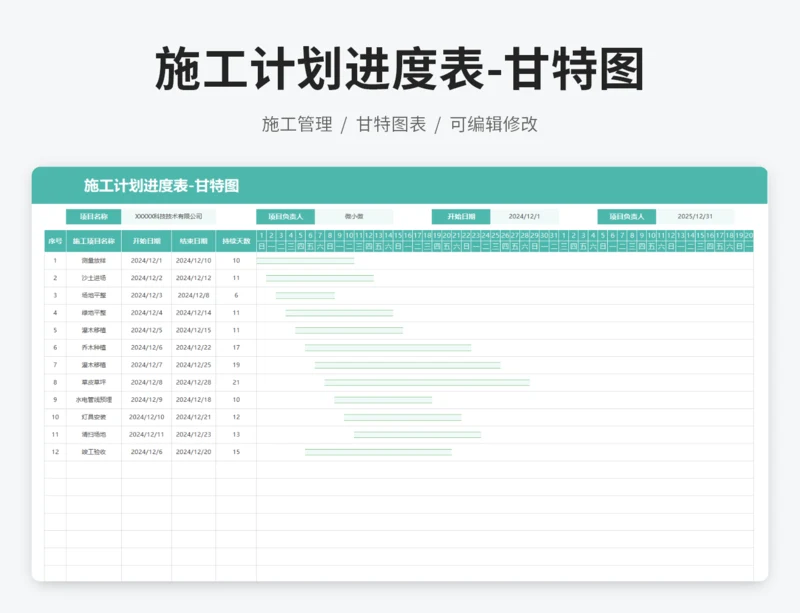Click start date cell 2024/12/4
Viewport: 800px width, 613px height.
tap(146, 313)
